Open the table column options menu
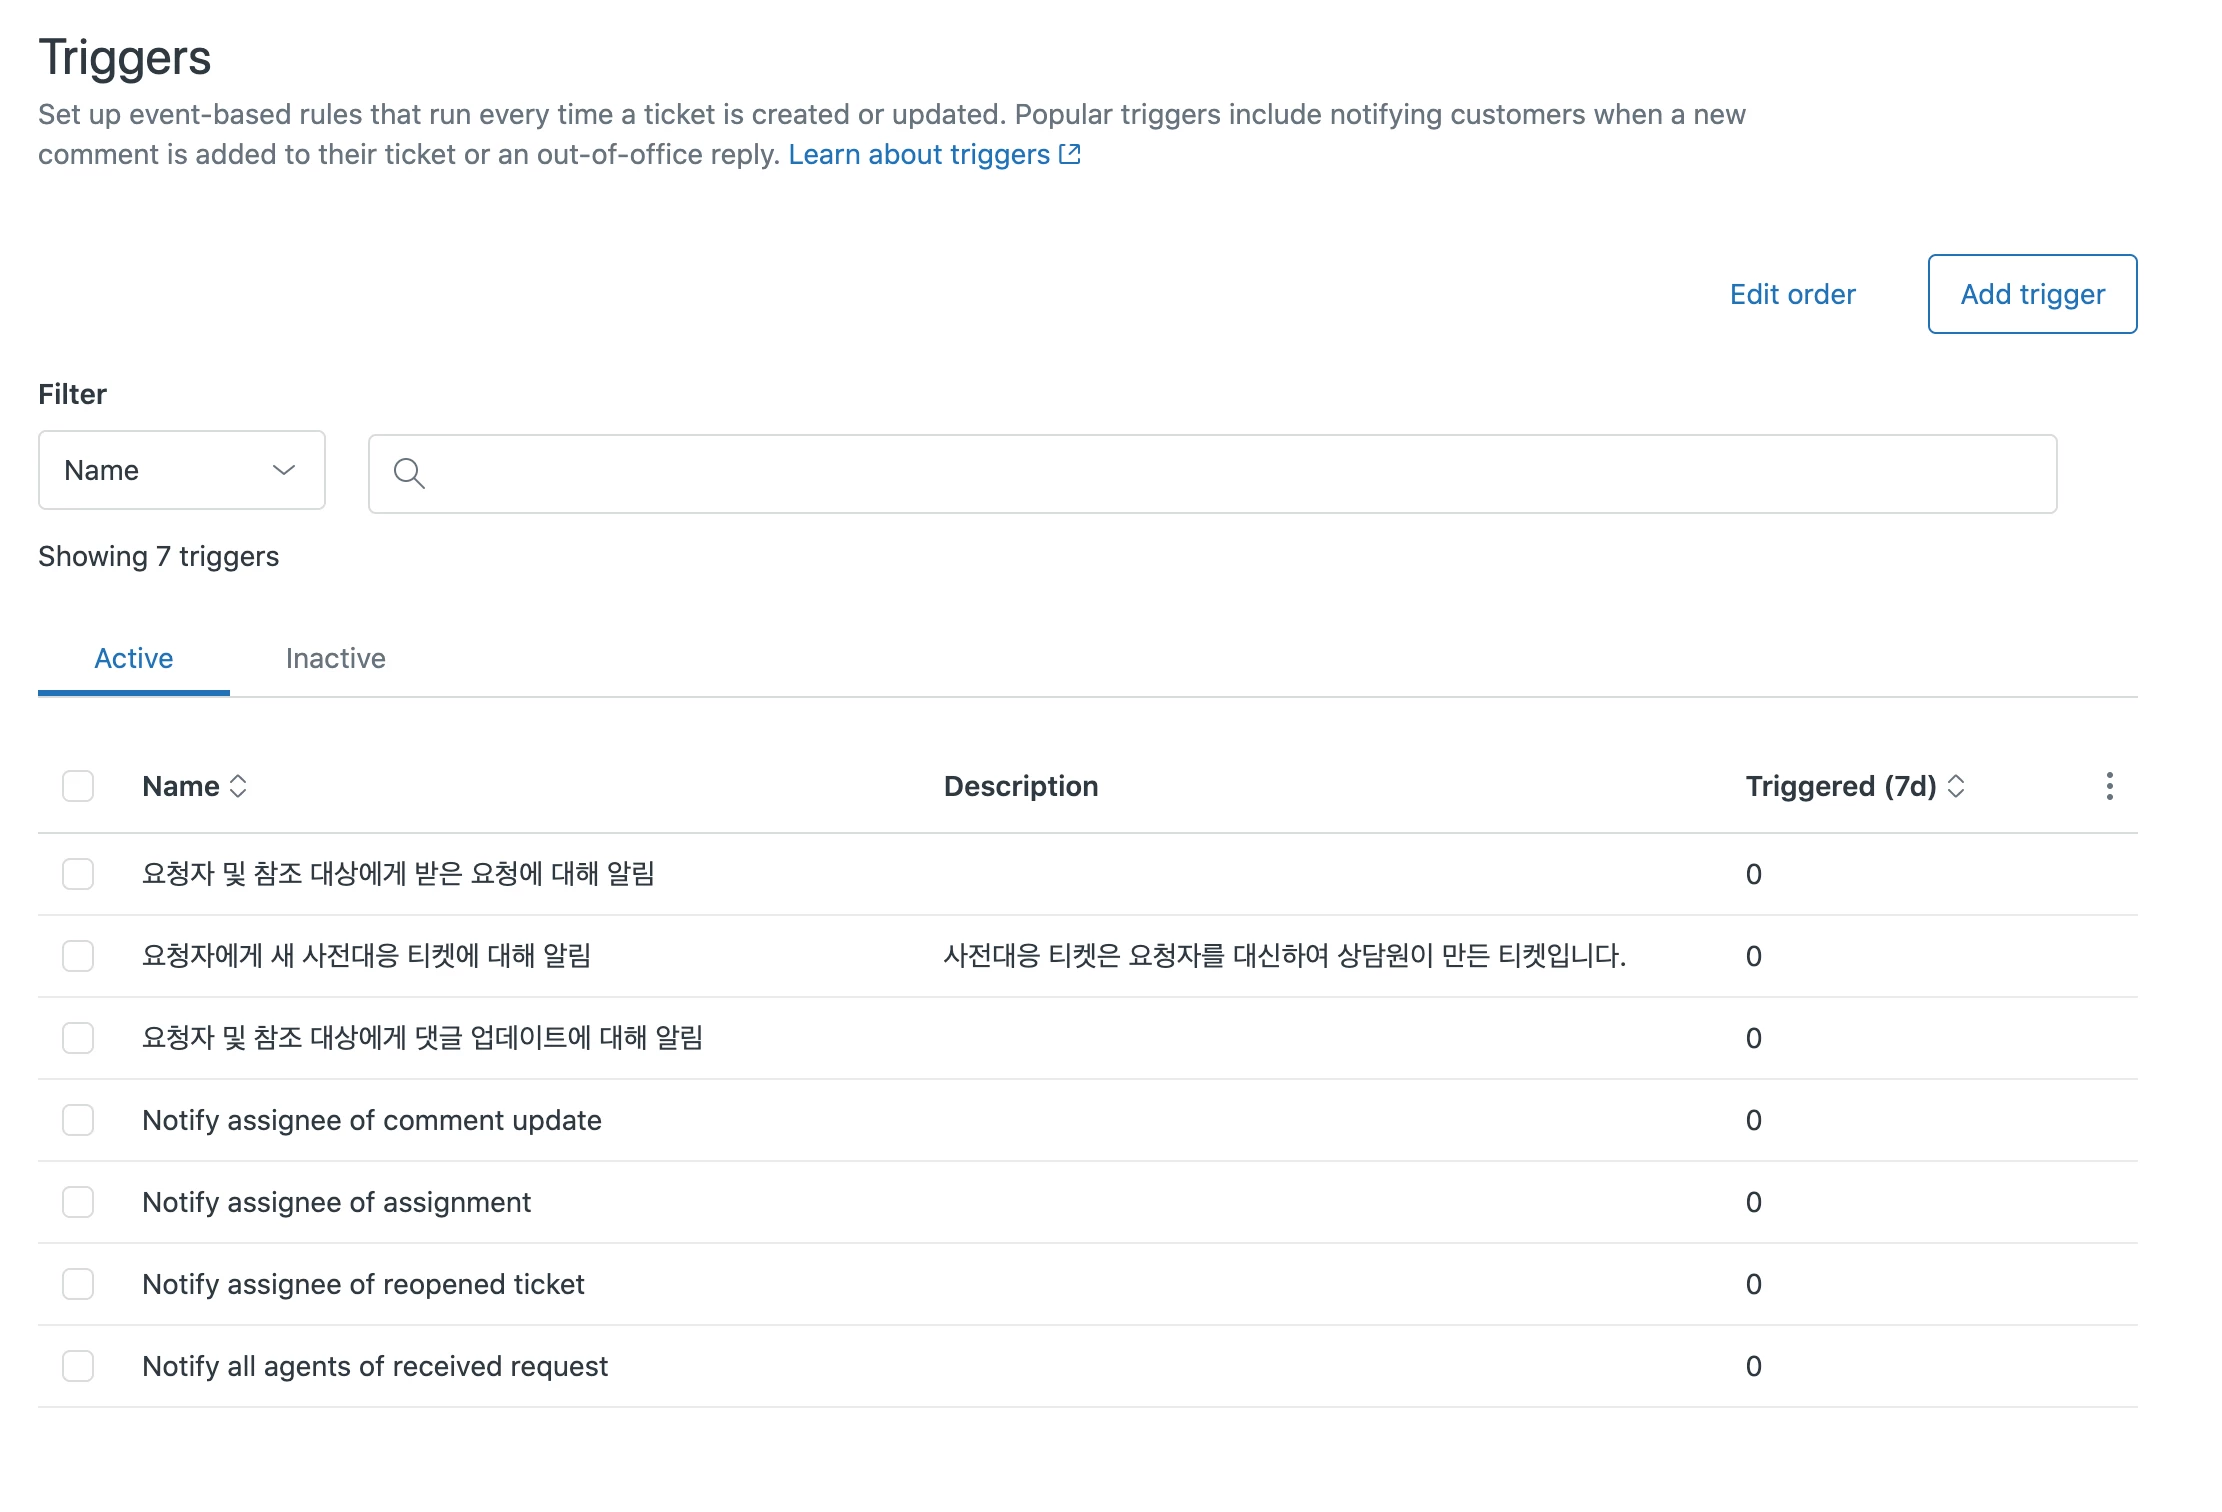The image size is (2222, 1512). pyautogui.click(x=2109, y=786)
